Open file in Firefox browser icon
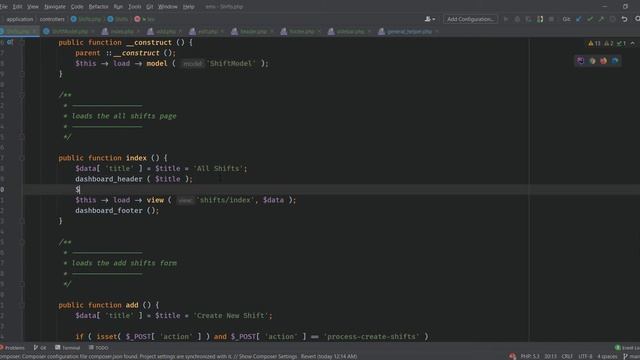640x360 pixels. coord(603,61)
